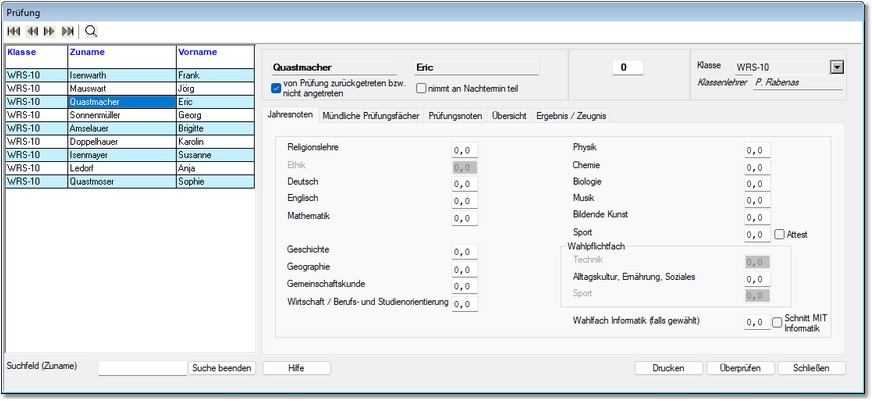Image resolution: width=872 pixels, height=401 pixels.
Task: Sort by the Klasse column header
Action: [x=37, y=57]
